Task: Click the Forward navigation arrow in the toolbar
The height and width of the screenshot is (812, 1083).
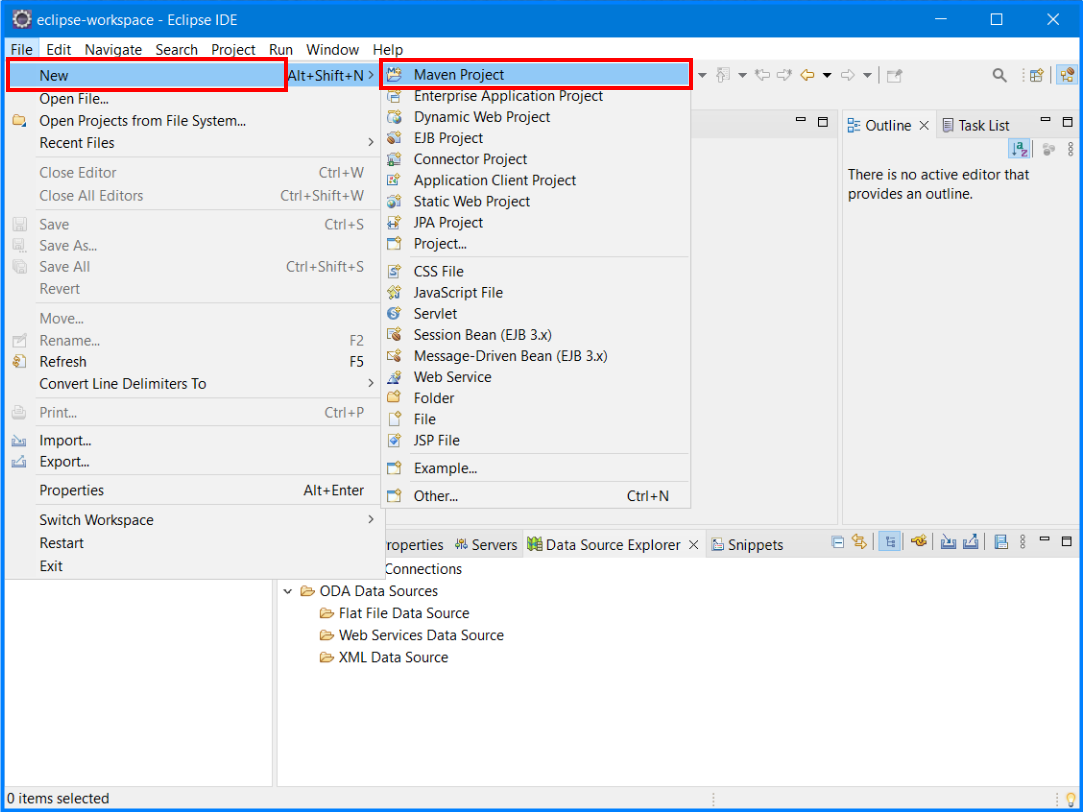Action: [x=849, y=75]
